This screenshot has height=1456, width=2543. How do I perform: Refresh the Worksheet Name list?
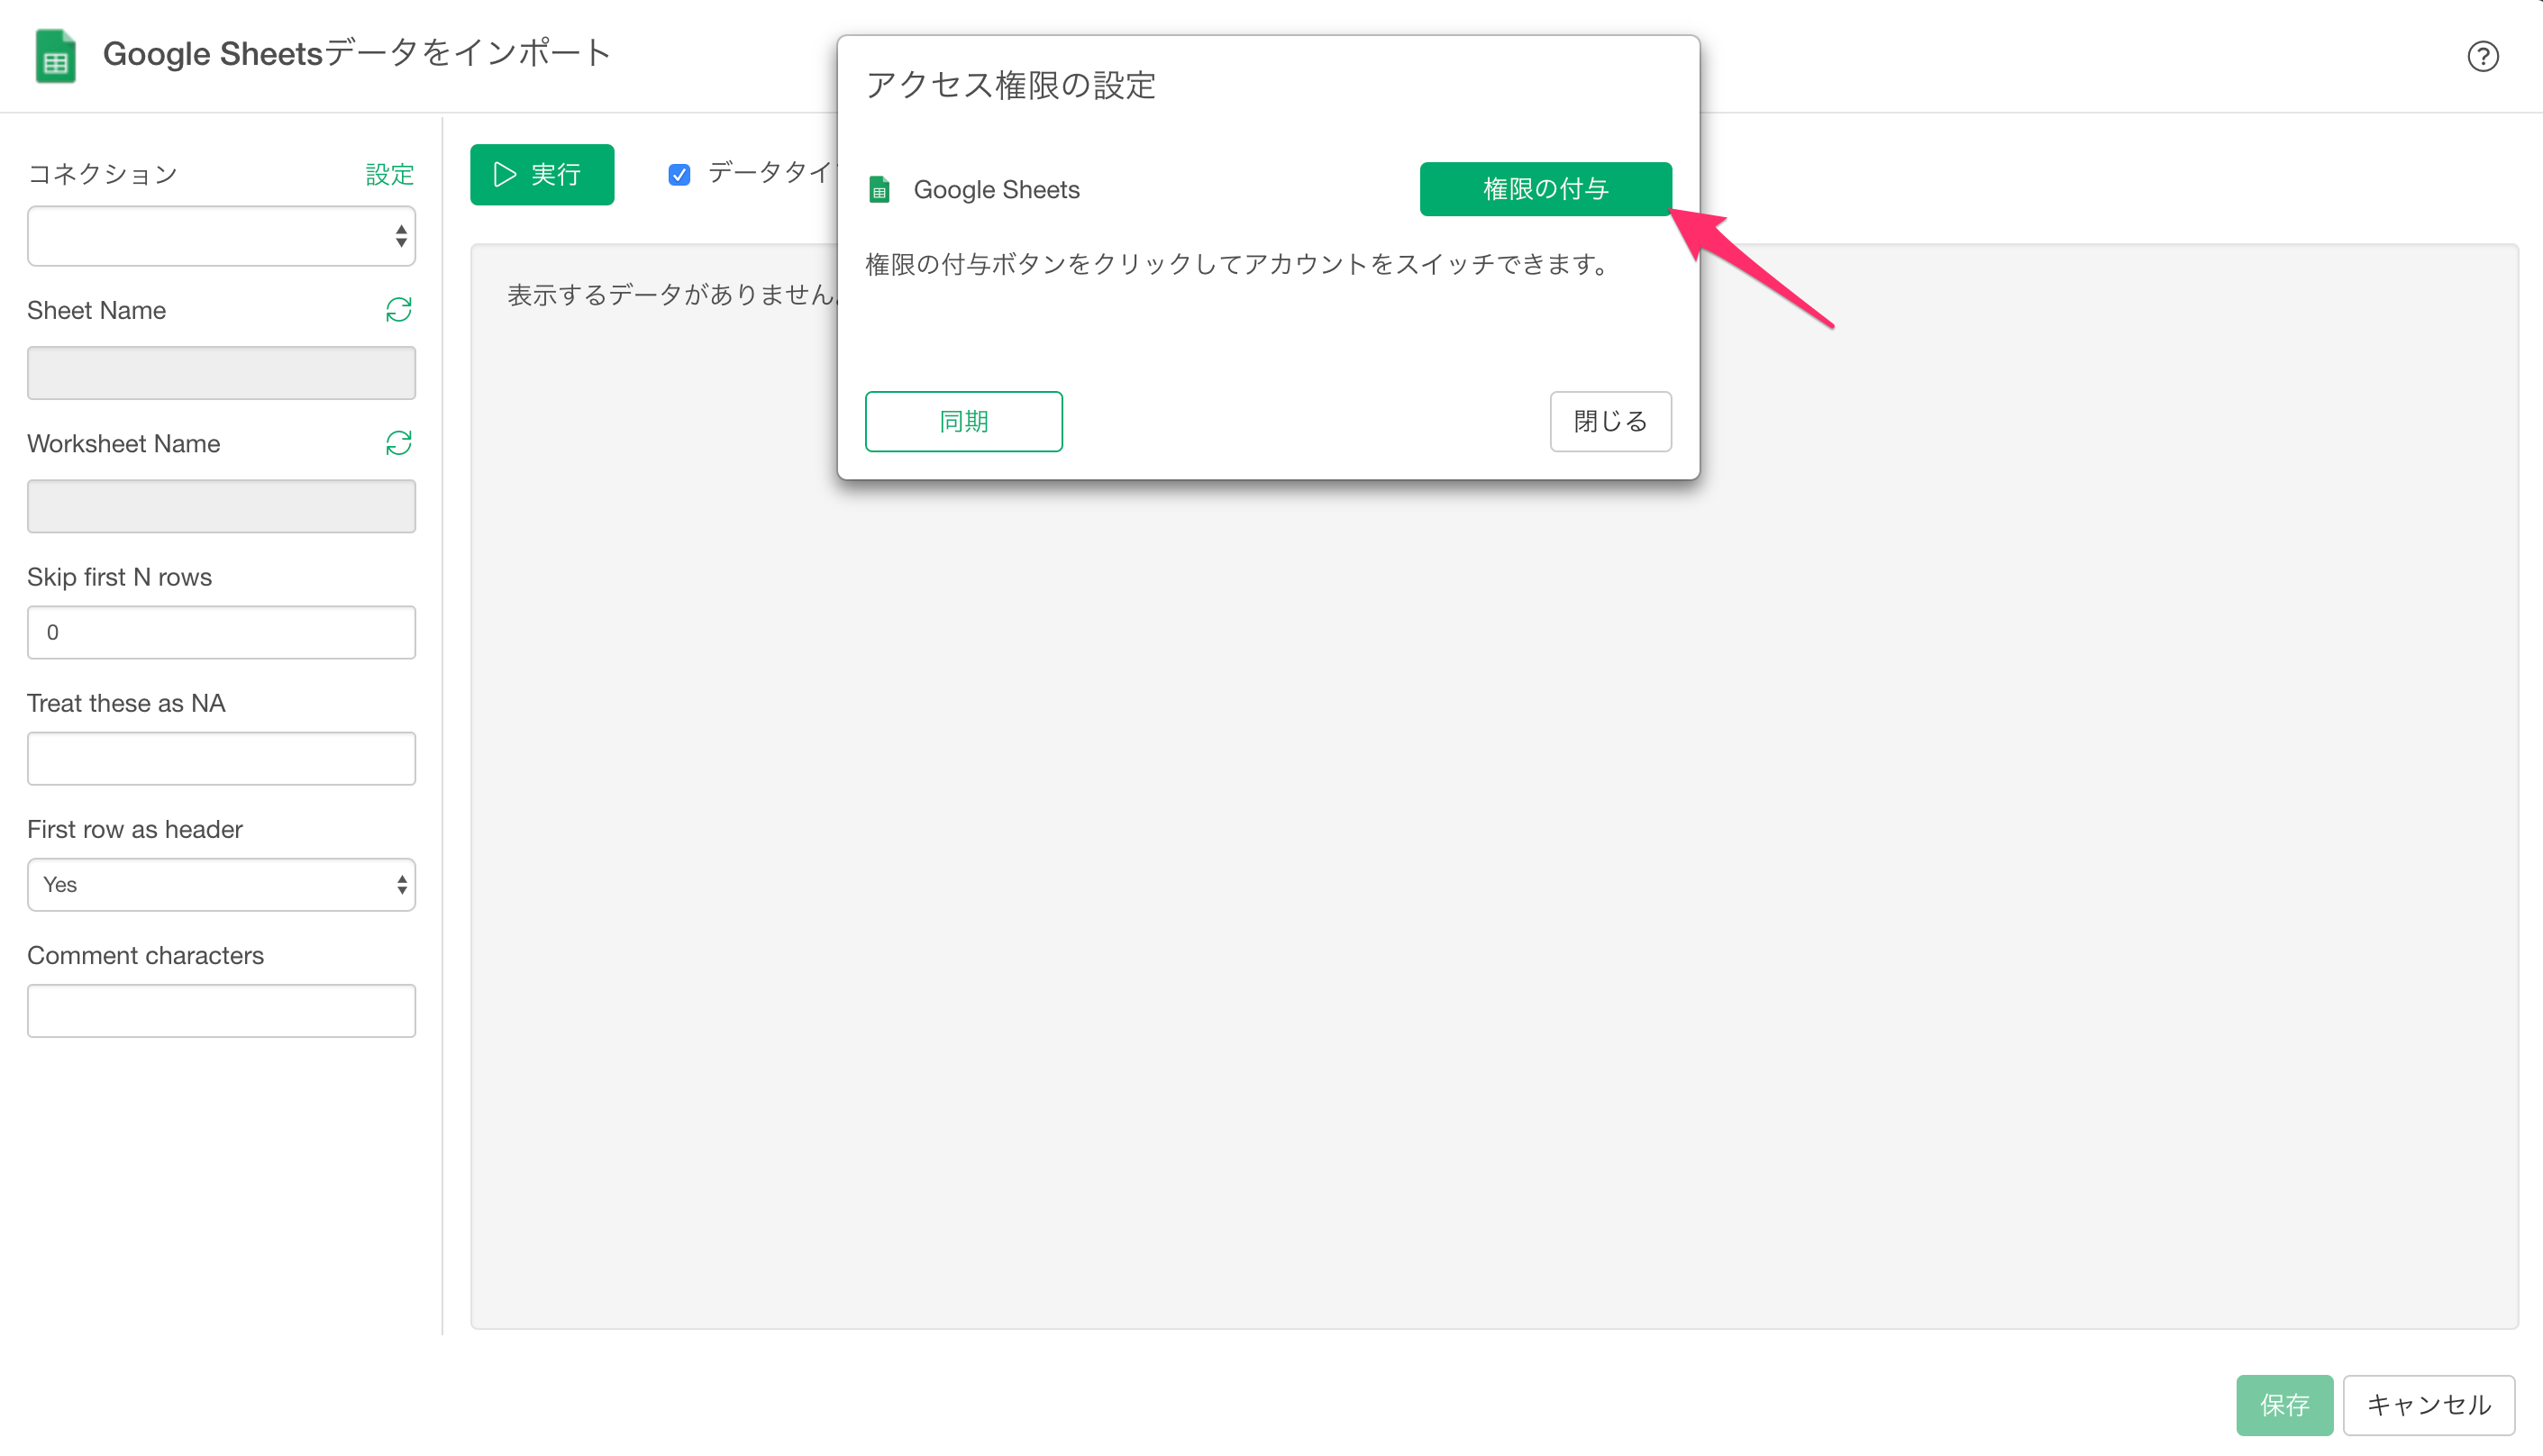coord(398,443)
